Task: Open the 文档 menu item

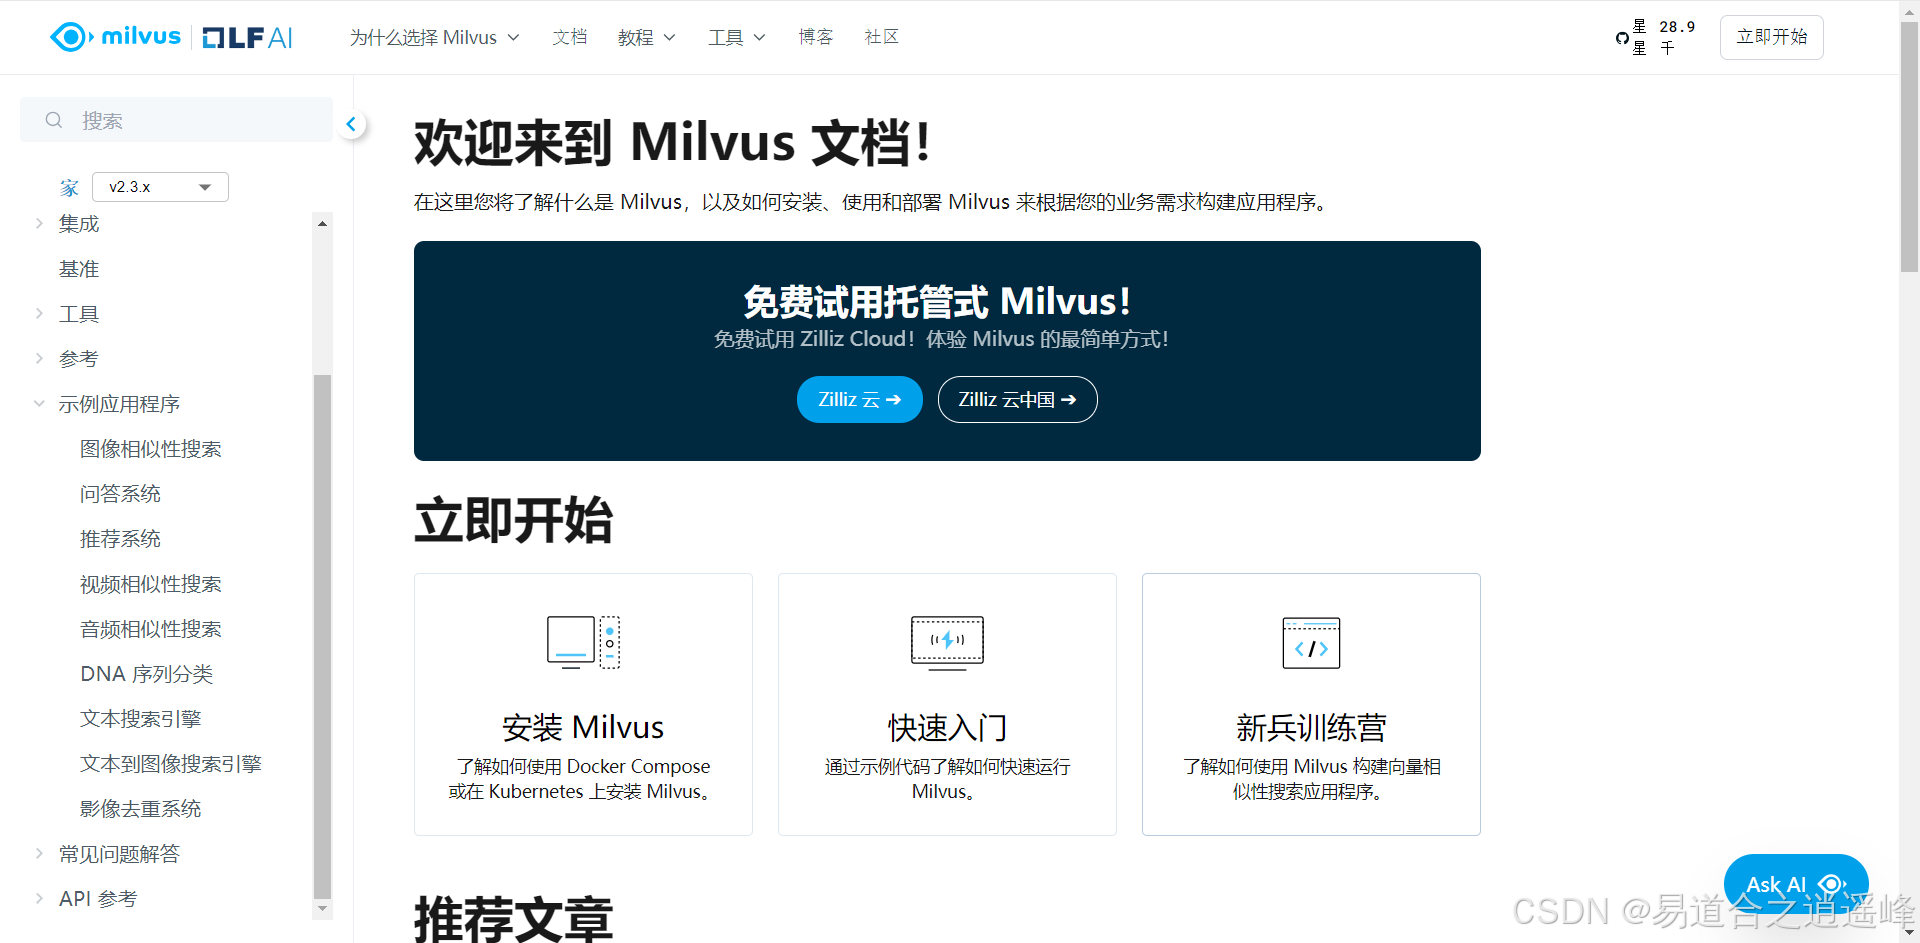Action: pos(569,37)
